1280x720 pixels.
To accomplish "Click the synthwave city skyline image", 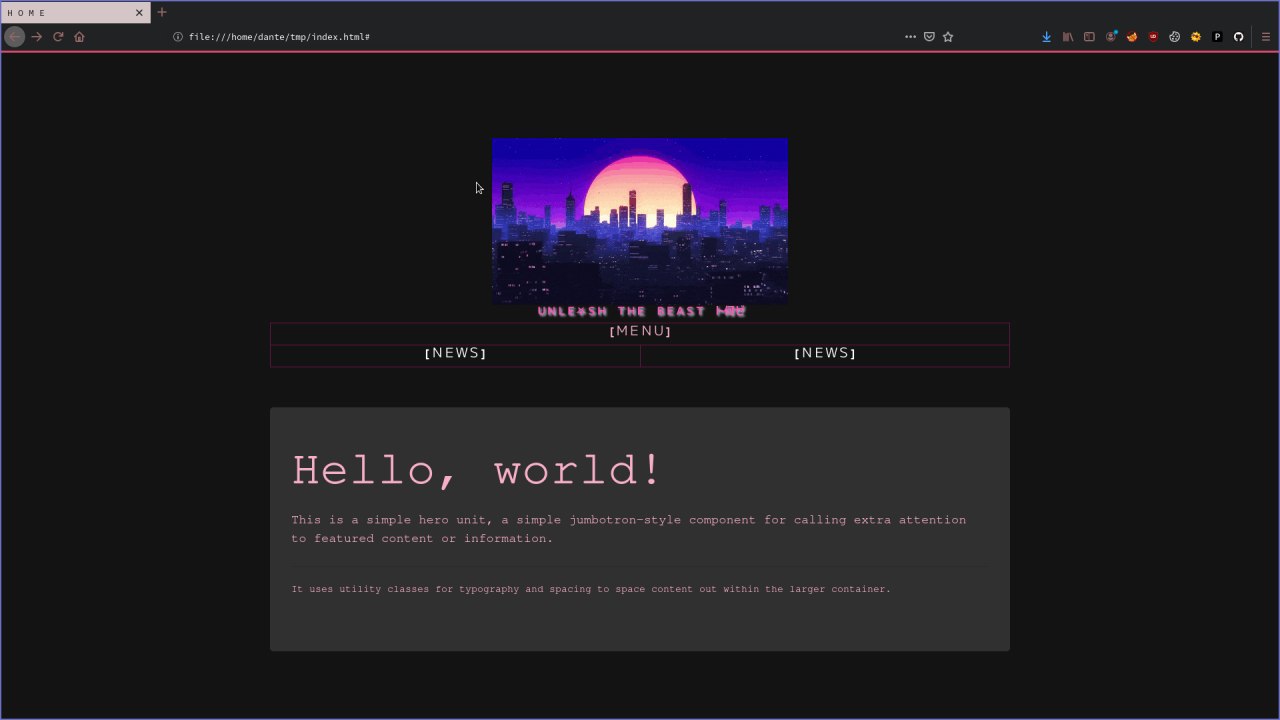I will (x=640, y=221).
